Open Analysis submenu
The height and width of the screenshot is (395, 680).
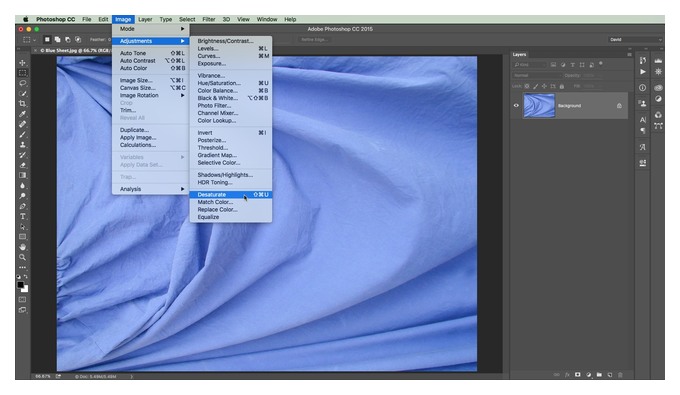coord(150,189)
